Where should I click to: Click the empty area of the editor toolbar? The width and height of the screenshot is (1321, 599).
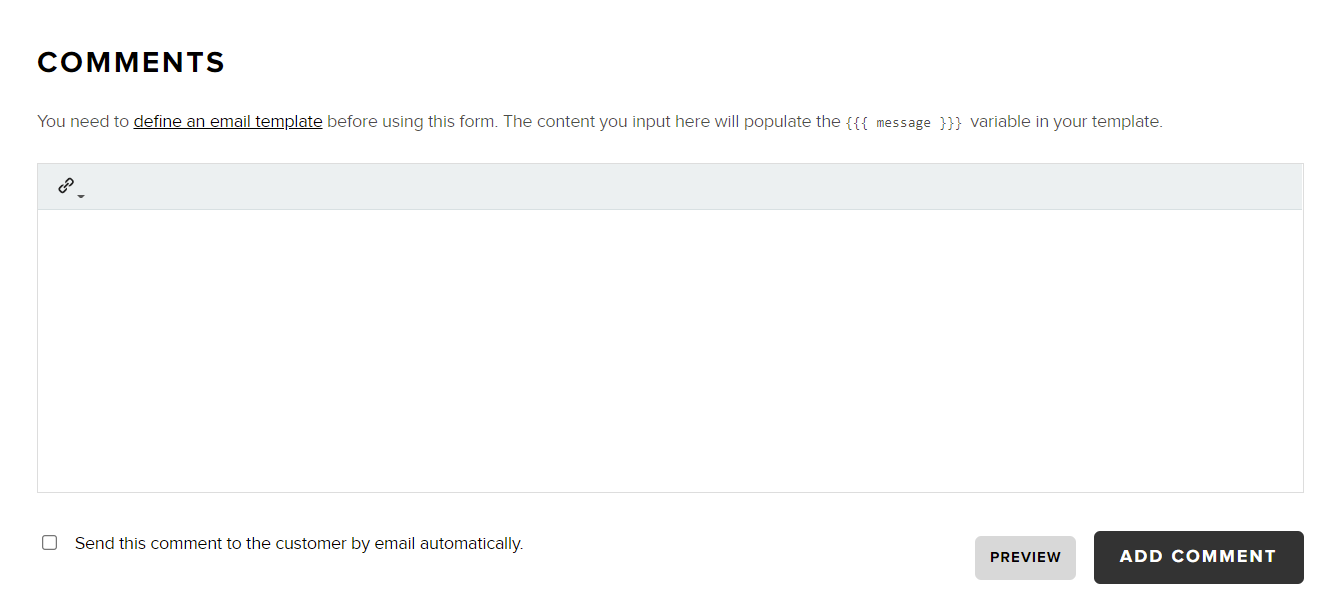690,187
